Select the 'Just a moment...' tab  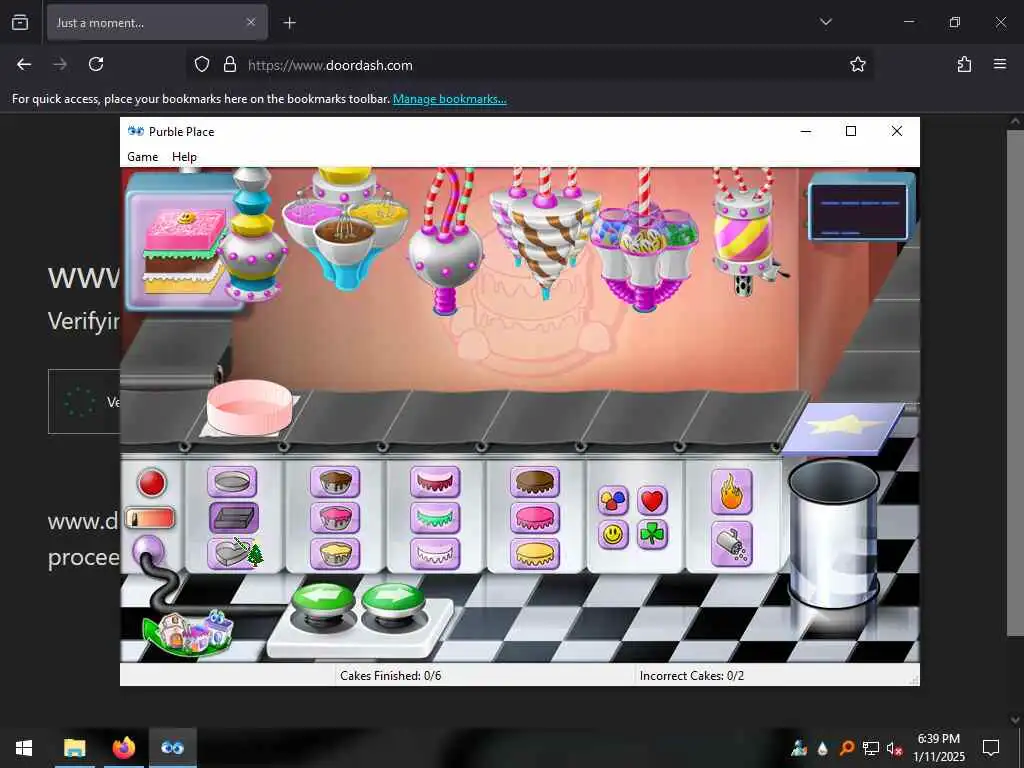(x=157, y=23)
